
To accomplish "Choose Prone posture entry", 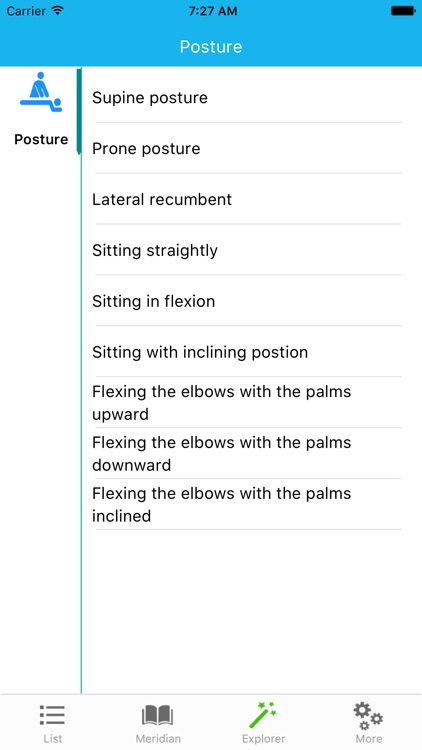I will point(248,148).
